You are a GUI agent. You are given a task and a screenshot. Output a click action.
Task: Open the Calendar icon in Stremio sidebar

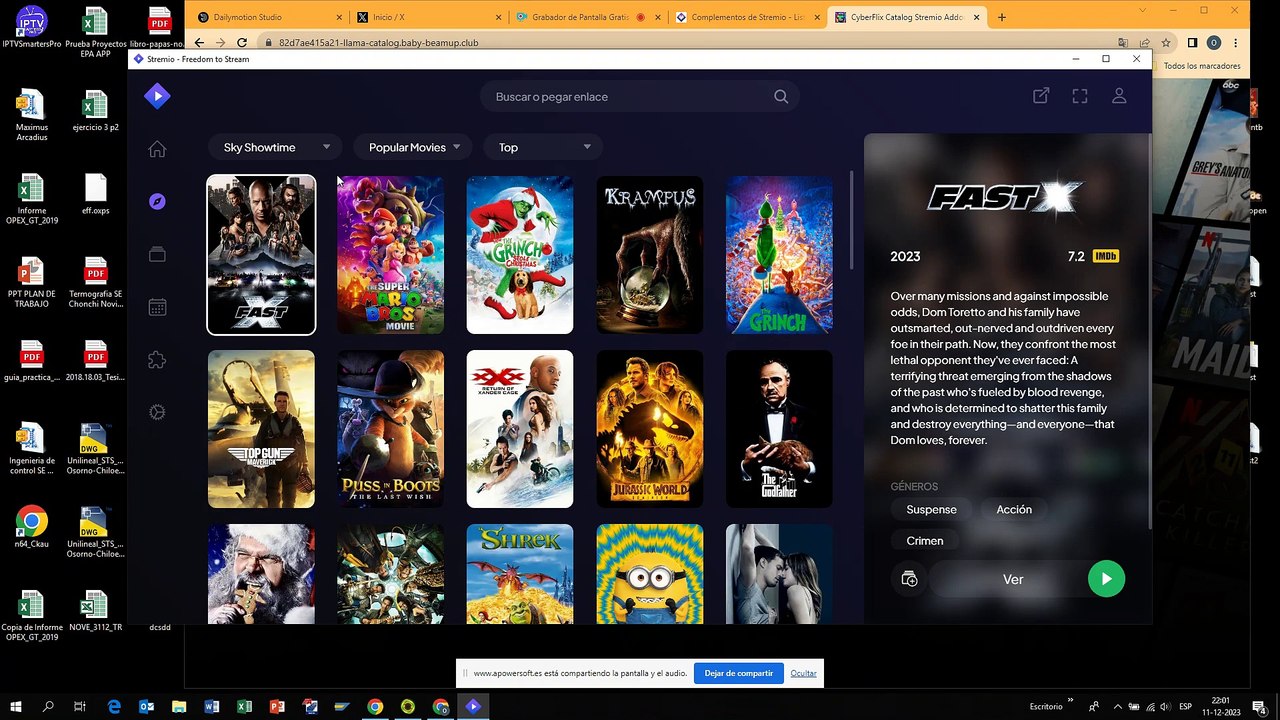point(157,307)
